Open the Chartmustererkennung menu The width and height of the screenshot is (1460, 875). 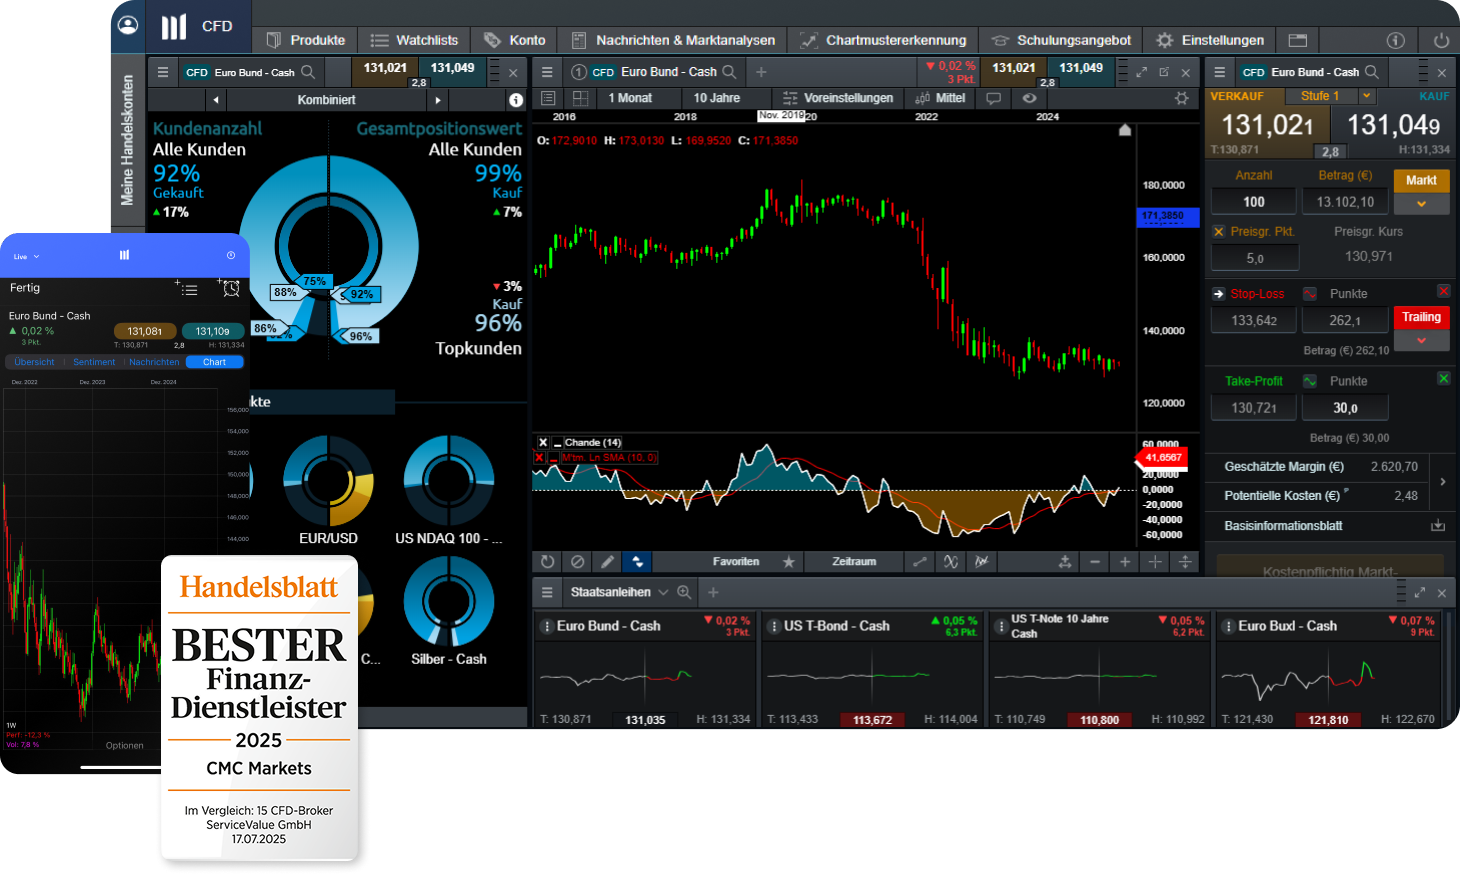883,40
